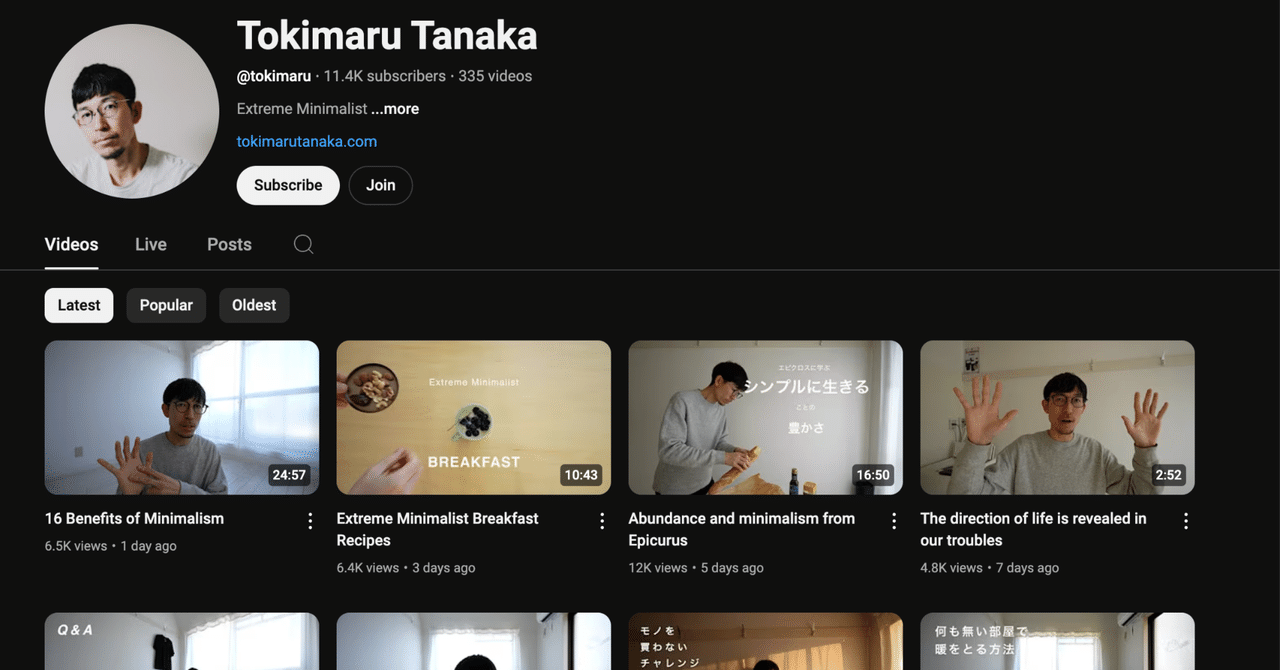
Task: Select the Latest filter chip
Action: pyautogui.click(x=78, y=305)
